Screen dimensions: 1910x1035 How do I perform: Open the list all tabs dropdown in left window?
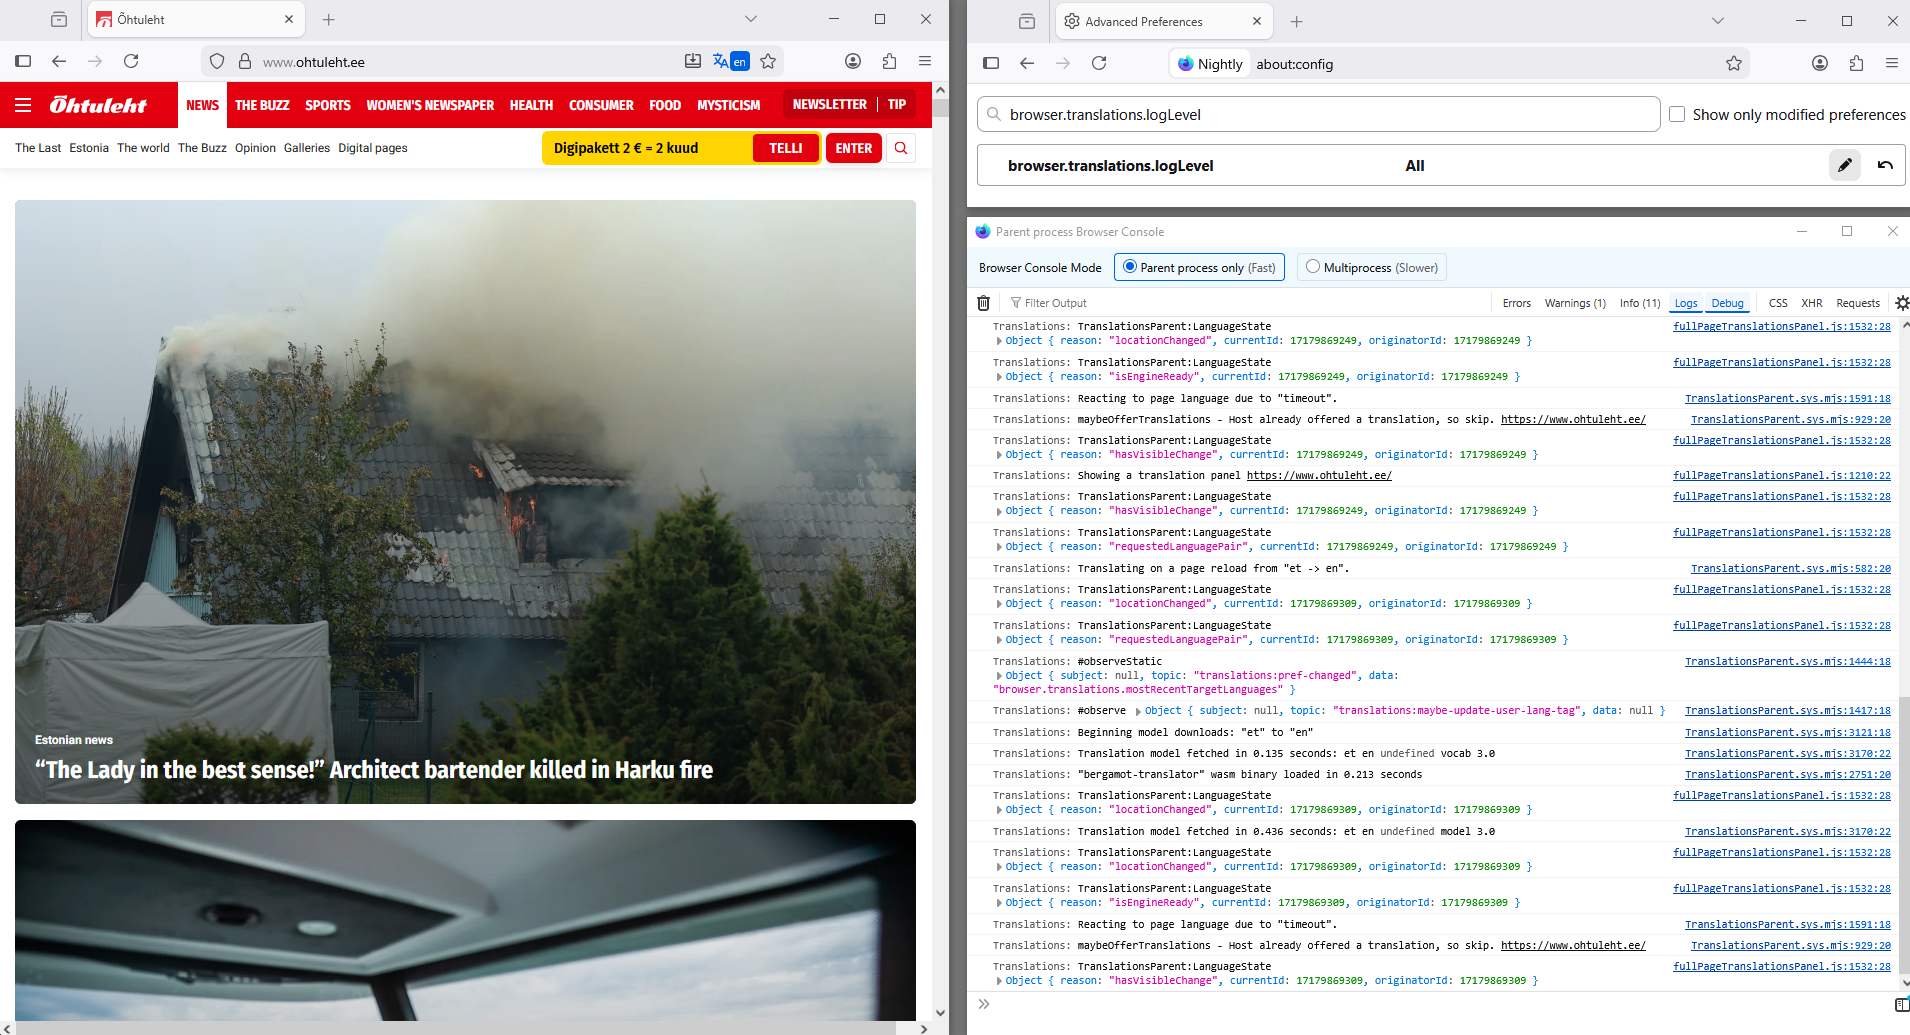(x=751, y=19)
